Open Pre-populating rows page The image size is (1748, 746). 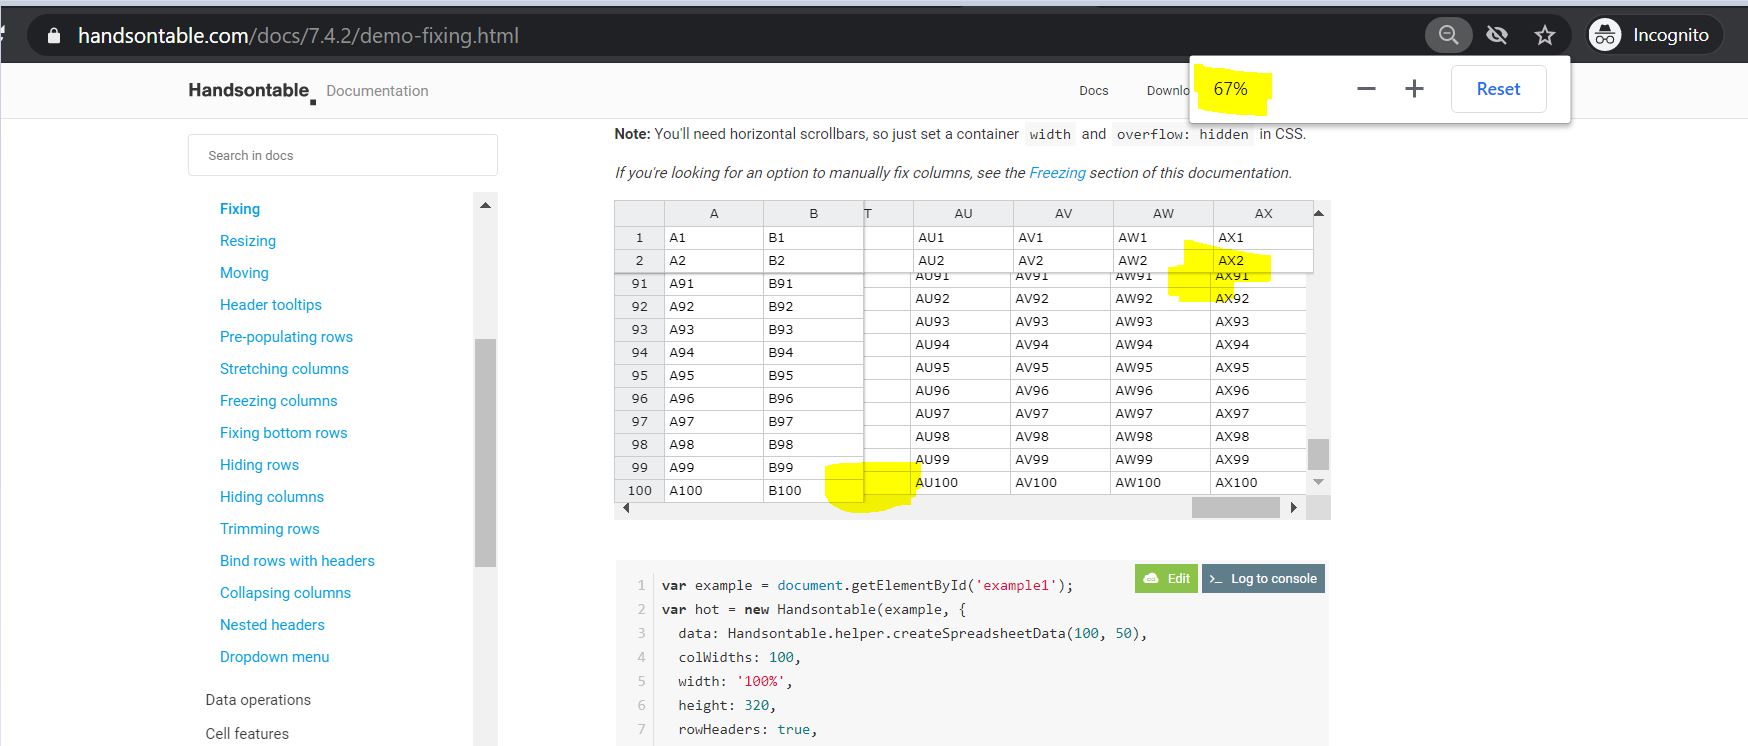tap(286, 337)
